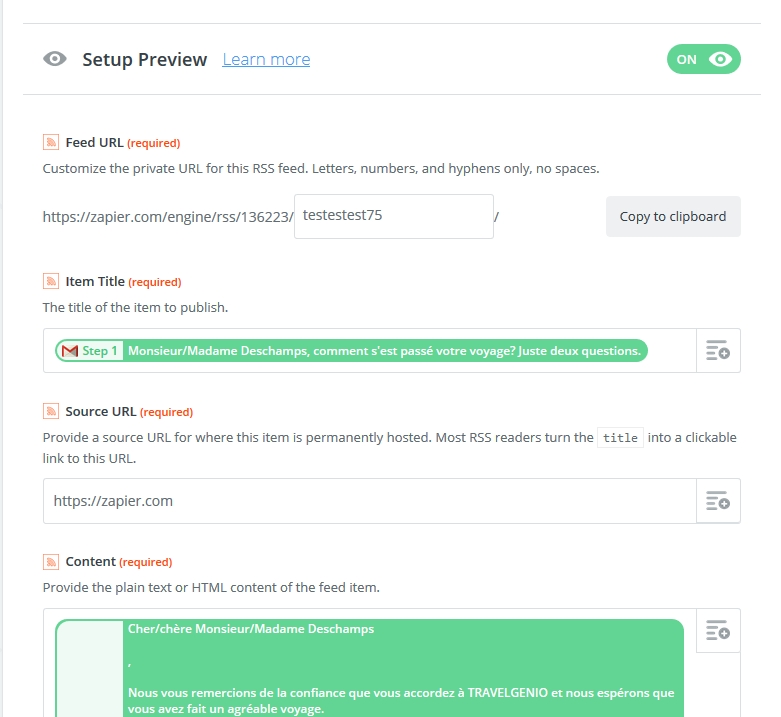Click the Source URL input with https://zapier.com
781x717 pixels.
point(369,501)
